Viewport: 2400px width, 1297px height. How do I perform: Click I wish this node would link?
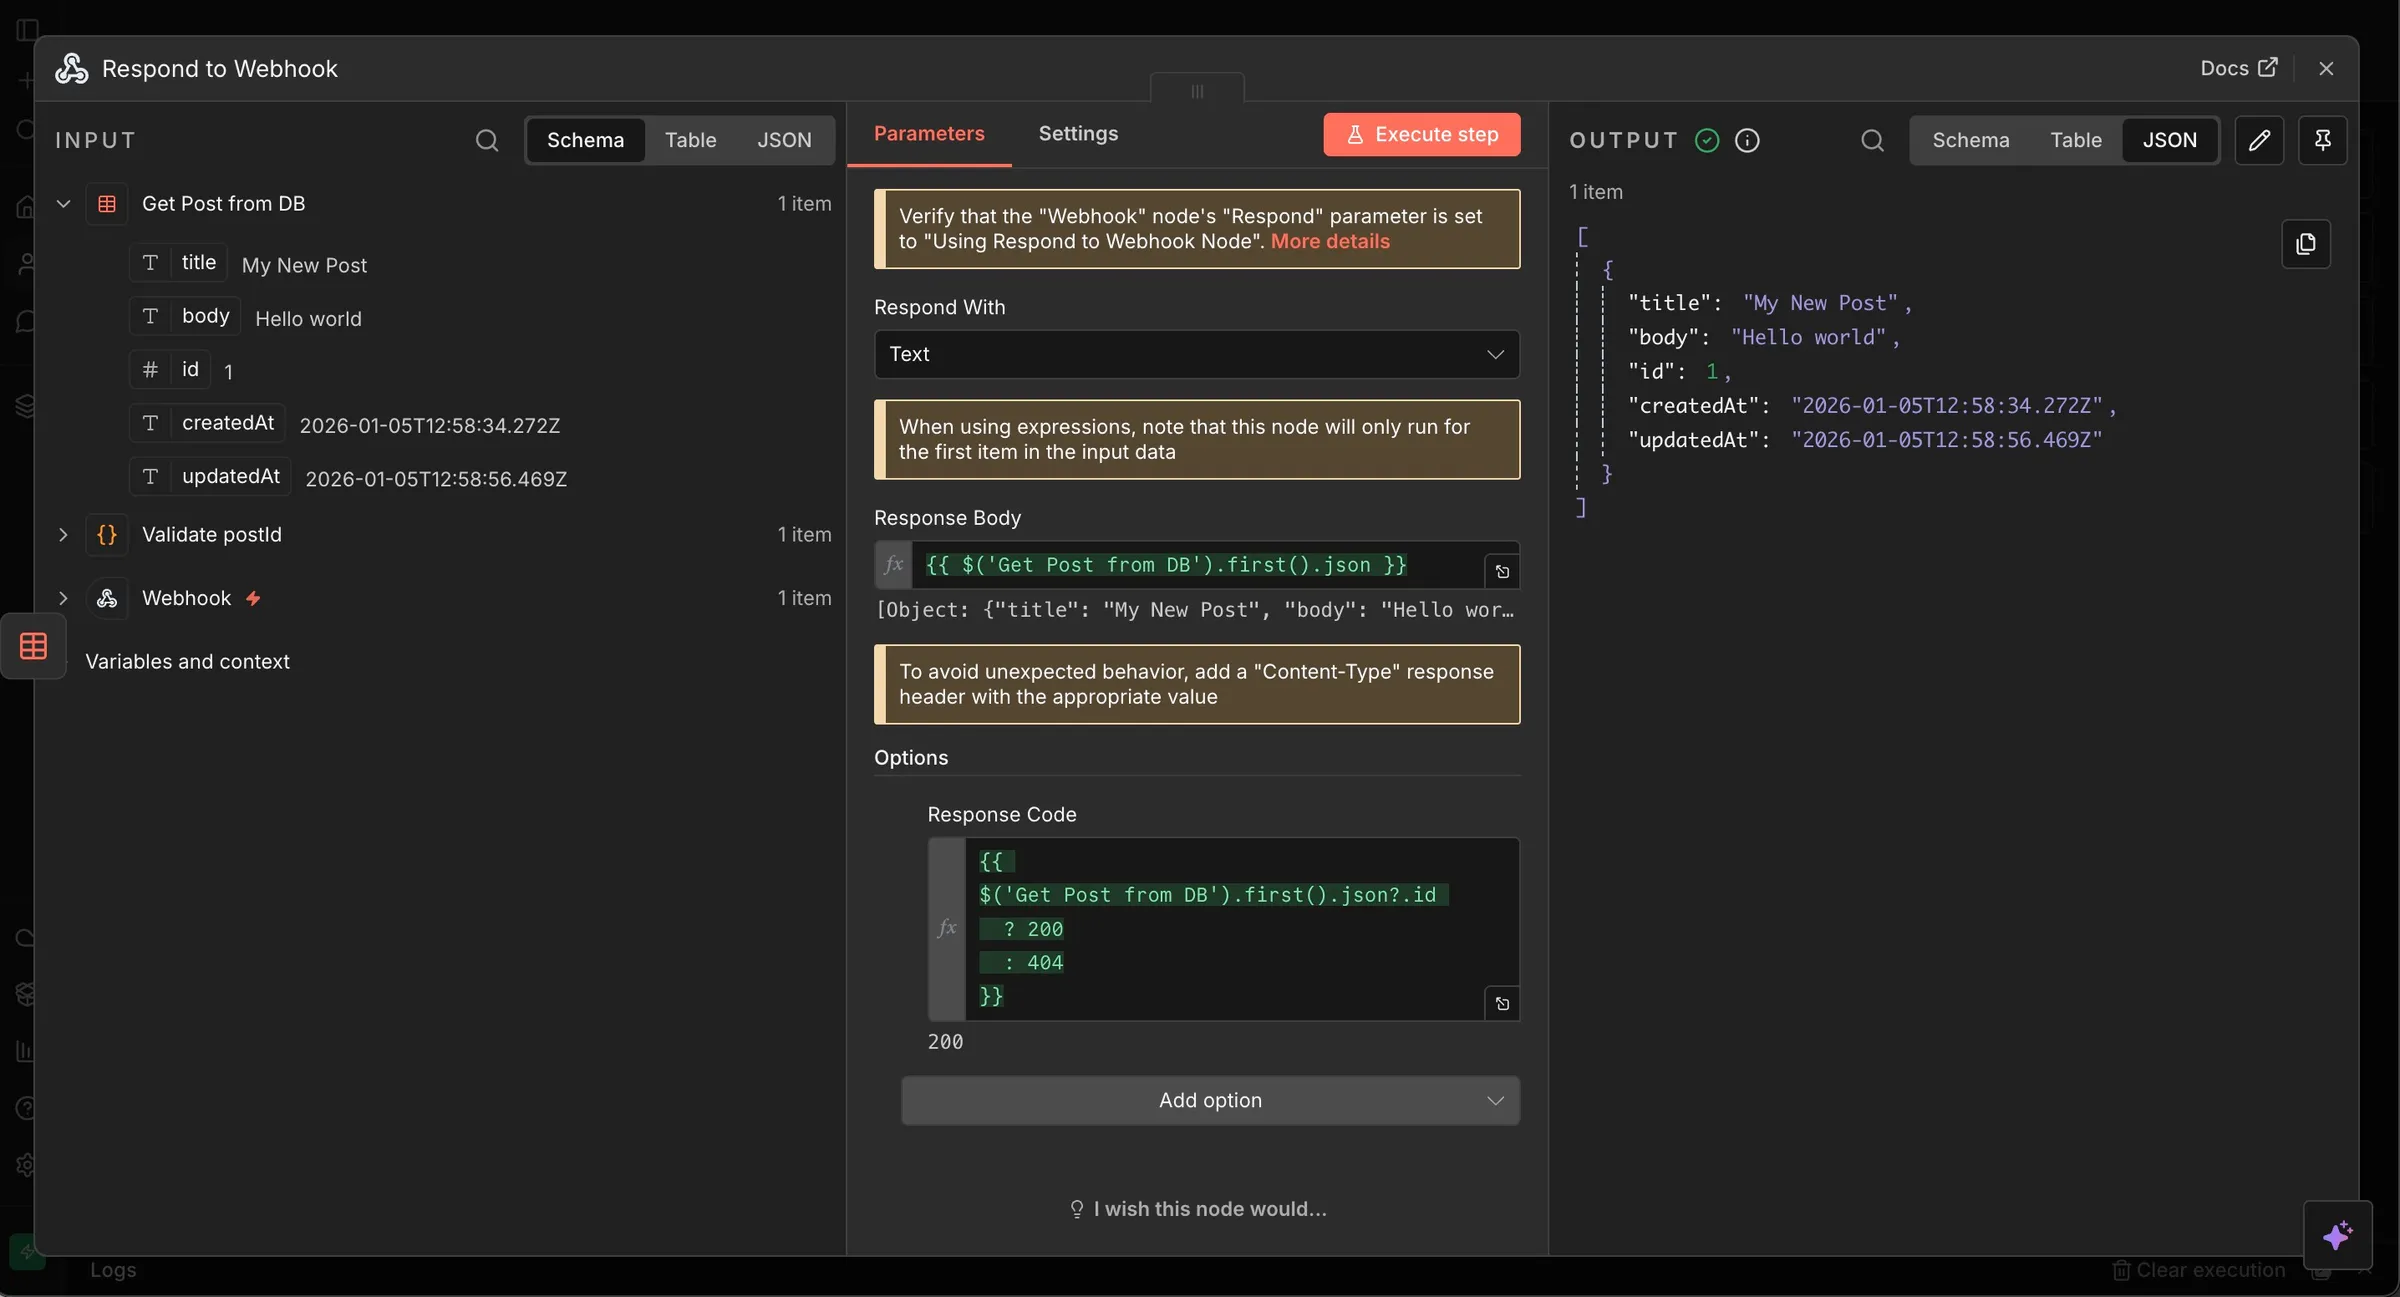pos(1197,1209)
